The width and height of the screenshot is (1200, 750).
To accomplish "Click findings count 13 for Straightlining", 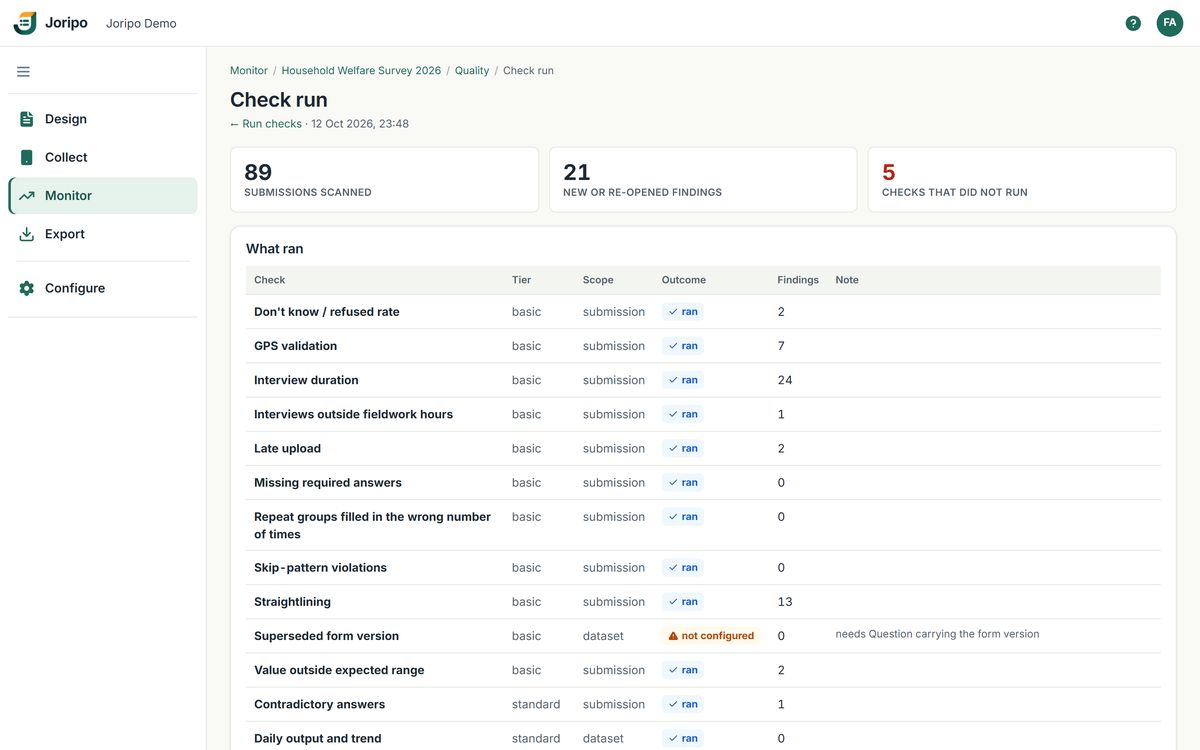I will (x=785, y=601).
